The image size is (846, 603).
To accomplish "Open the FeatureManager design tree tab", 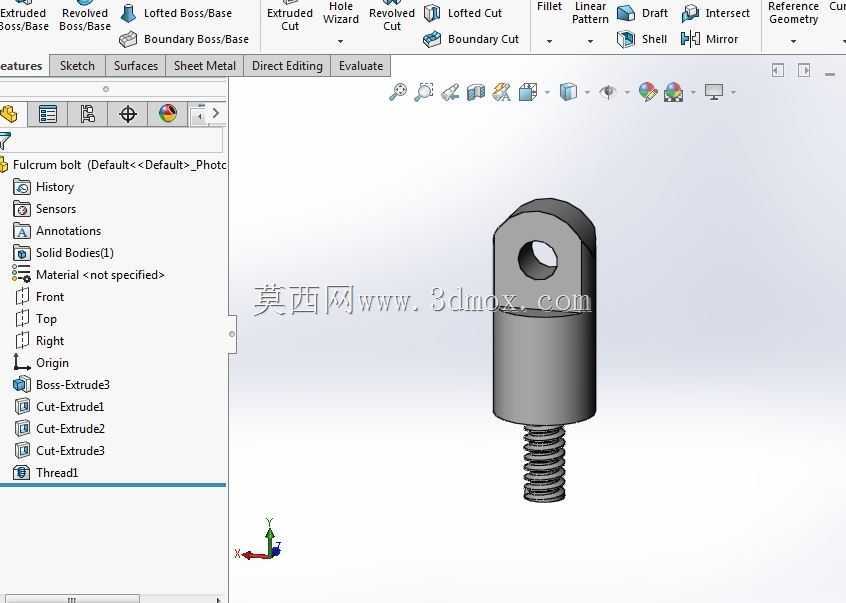I will point(11,114).
